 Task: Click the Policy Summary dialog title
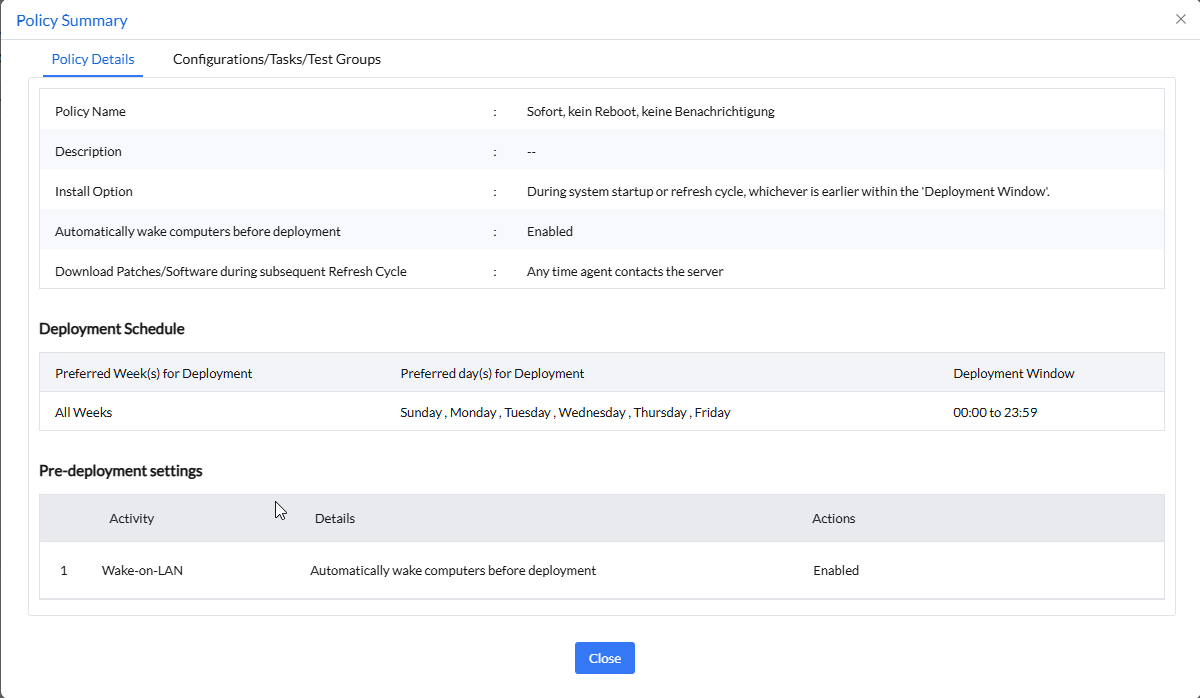(x=72, y=20)
